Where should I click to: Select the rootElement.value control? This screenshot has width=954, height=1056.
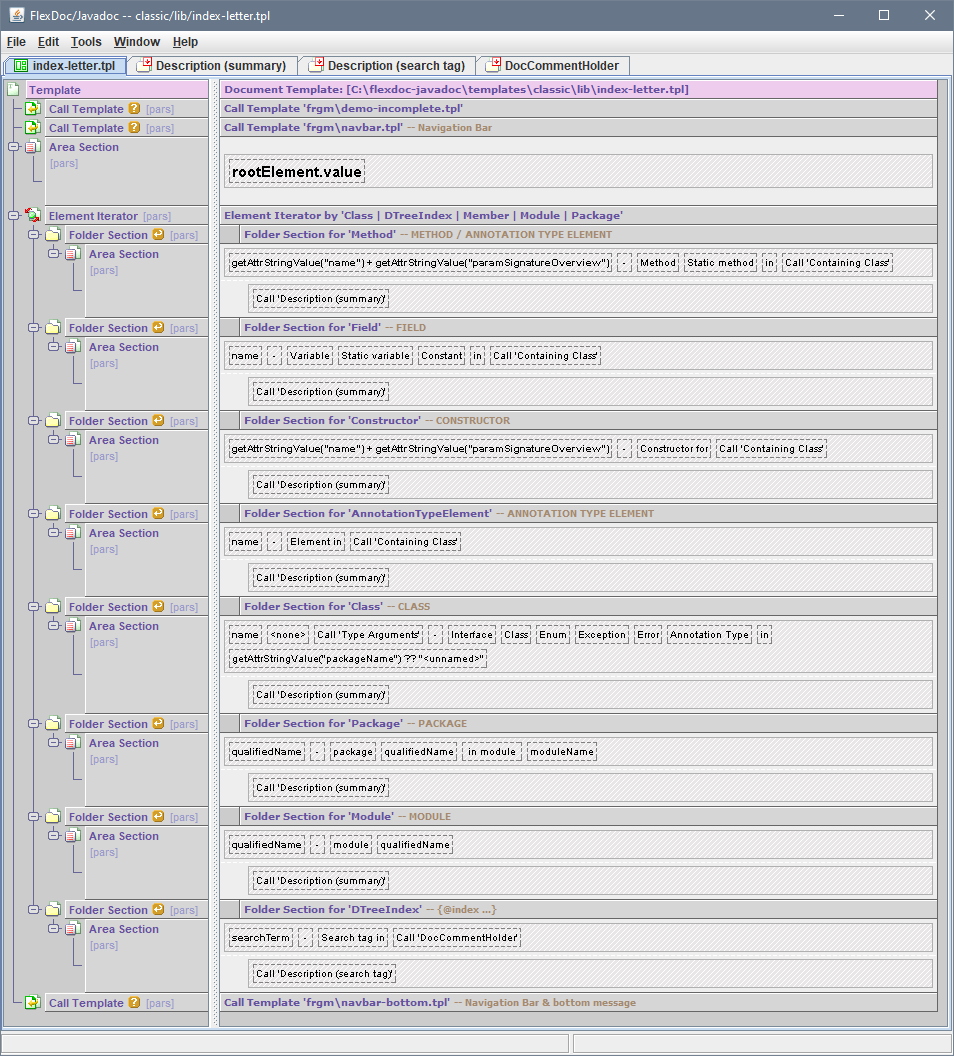[296, 172]
